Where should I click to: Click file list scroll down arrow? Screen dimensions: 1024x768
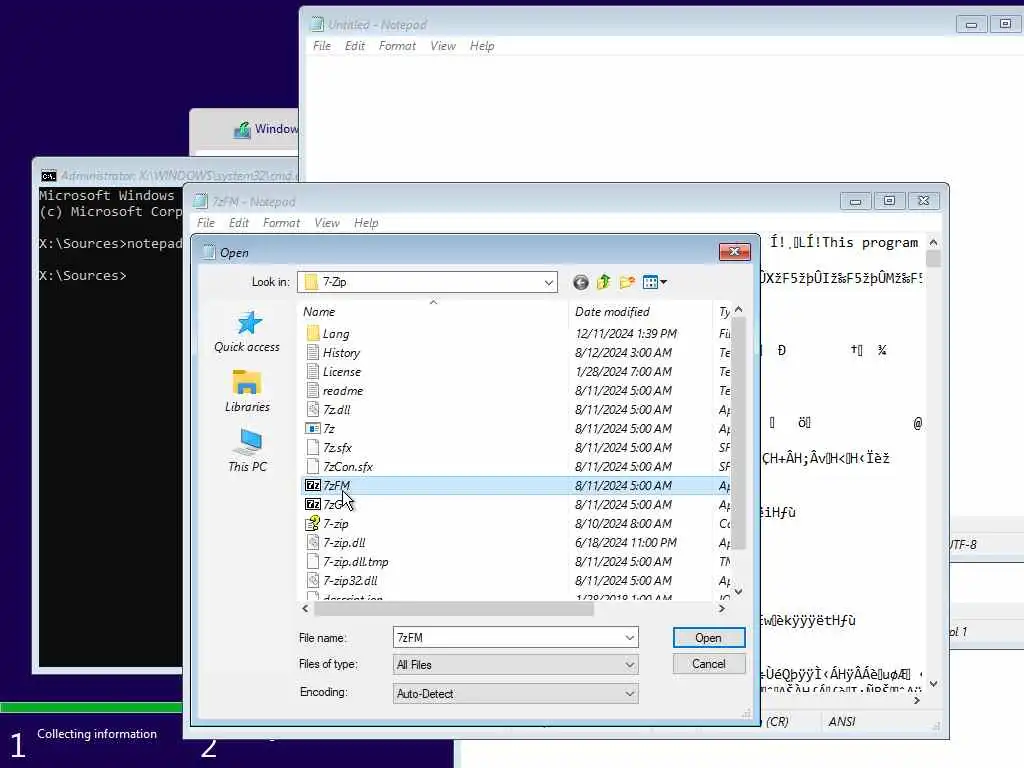click(x=739, y=592)
